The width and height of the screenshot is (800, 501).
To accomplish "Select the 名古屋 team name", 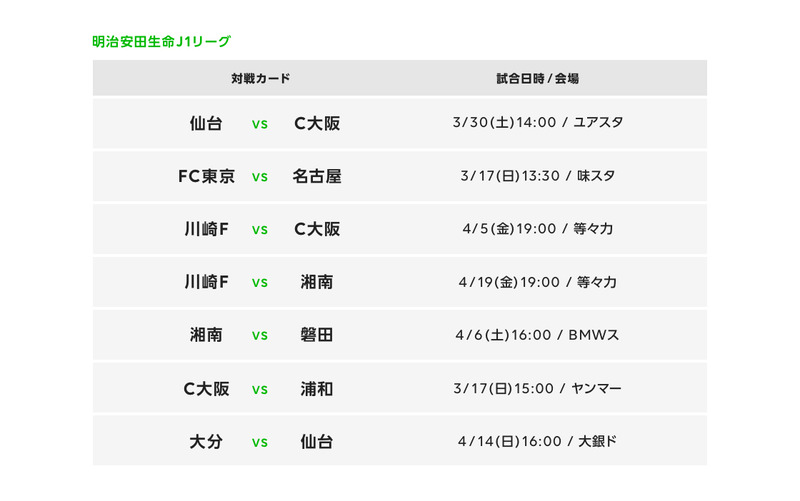I will coord(317,177).
